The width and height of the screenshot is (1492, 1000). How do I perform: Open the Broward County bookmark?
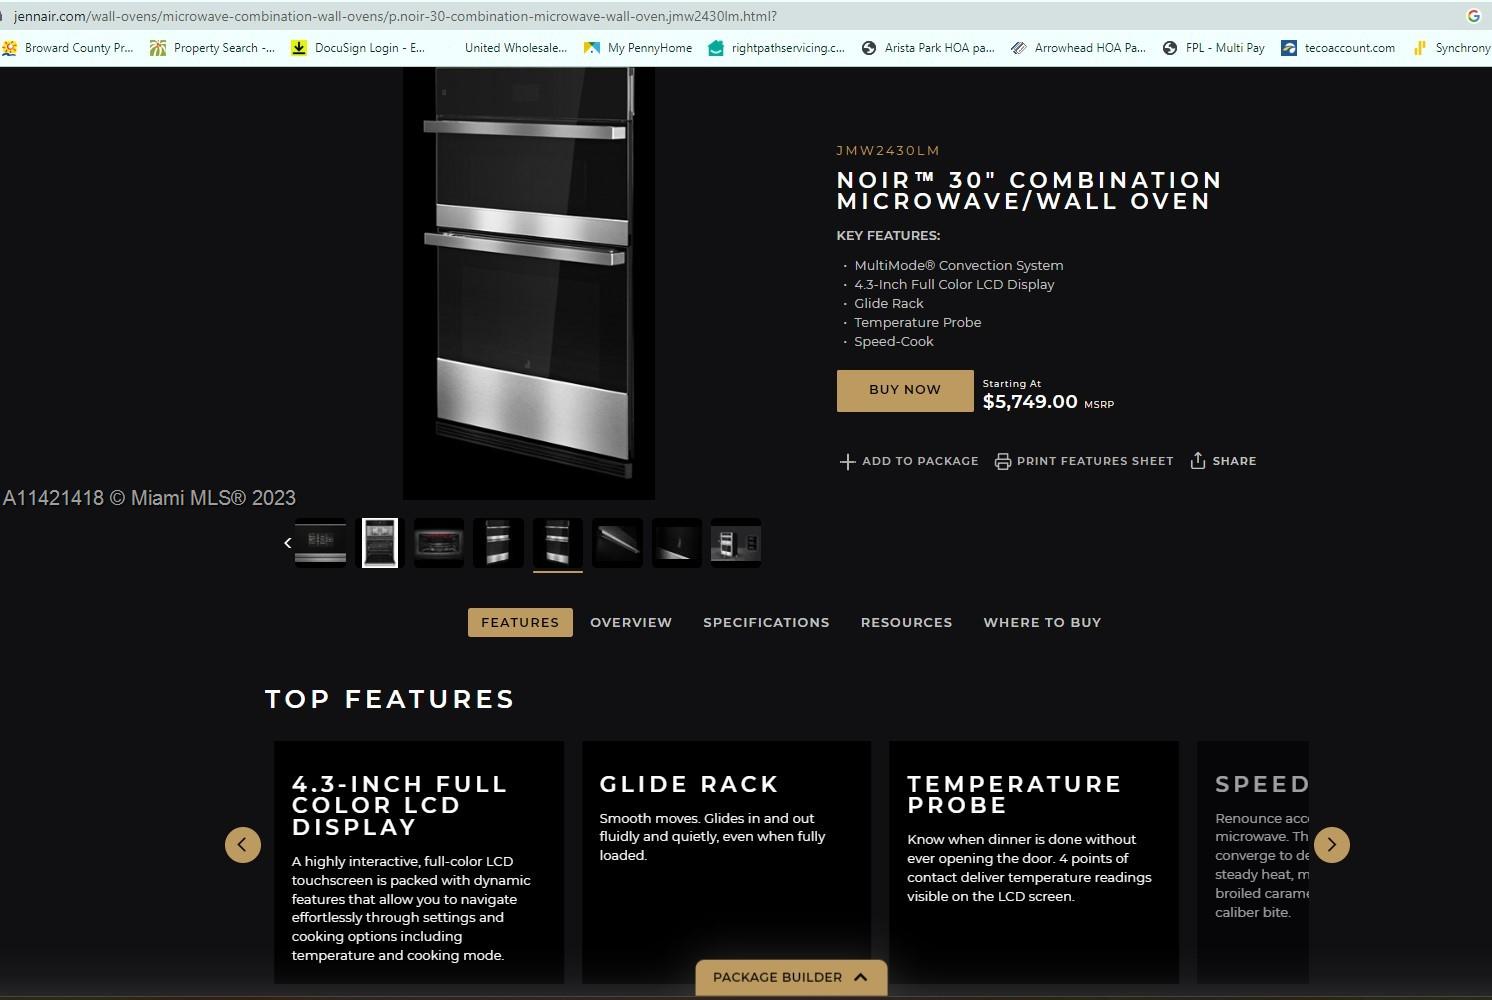(x=68, y=48)
